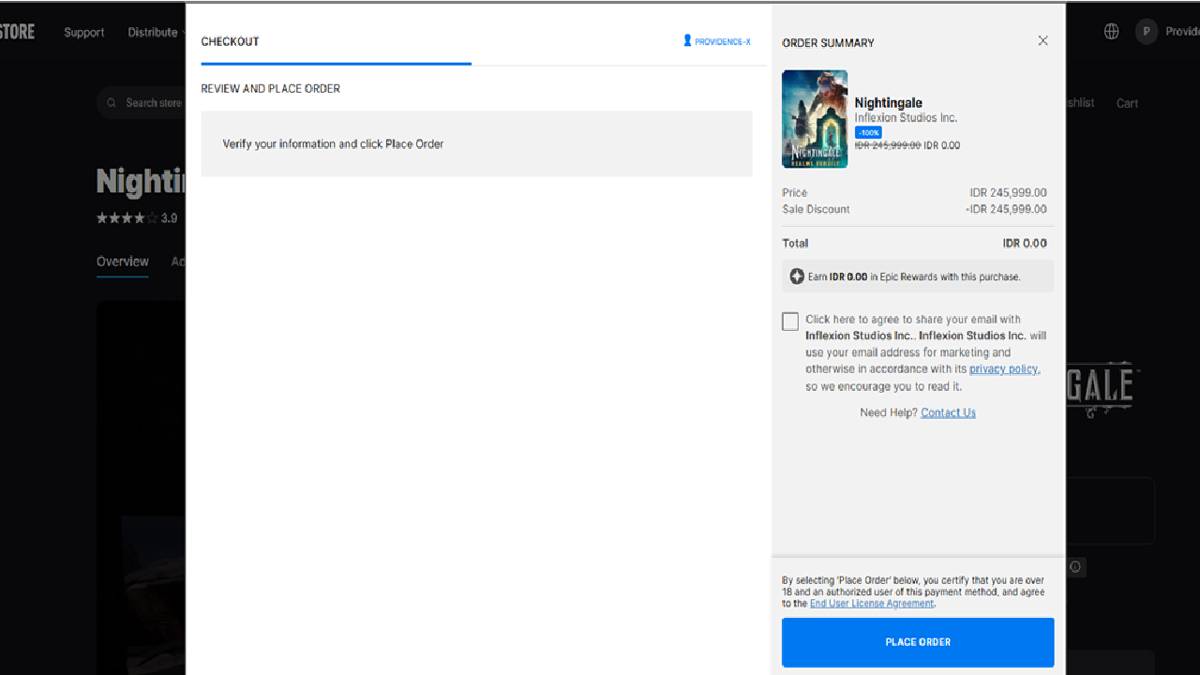
Task: Click the Search store input field
Action: click(153, 103)
